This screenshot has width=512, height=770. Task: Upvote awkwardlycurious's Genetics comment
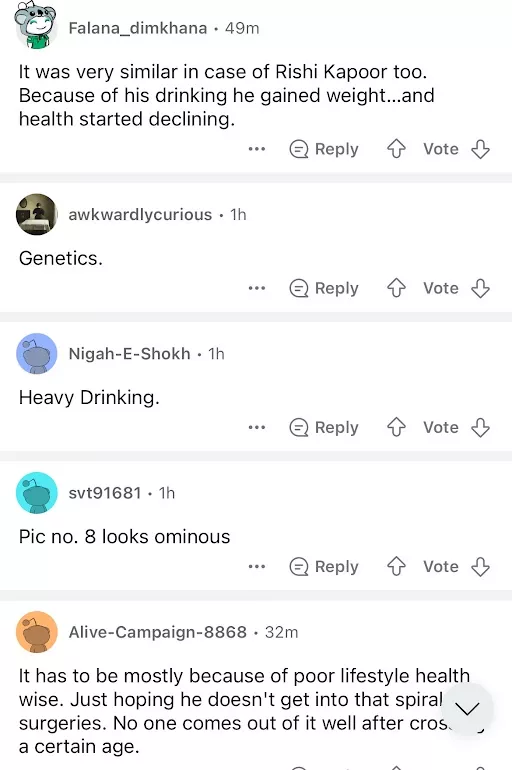pyautogui.click(x=396, y=288)
